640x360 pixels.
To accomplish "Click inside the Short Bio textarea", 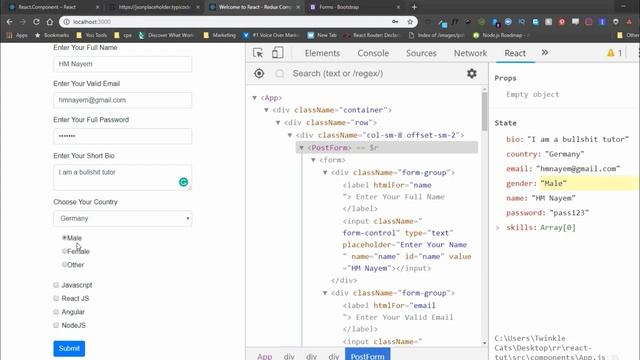I will [x=122, y=177].
